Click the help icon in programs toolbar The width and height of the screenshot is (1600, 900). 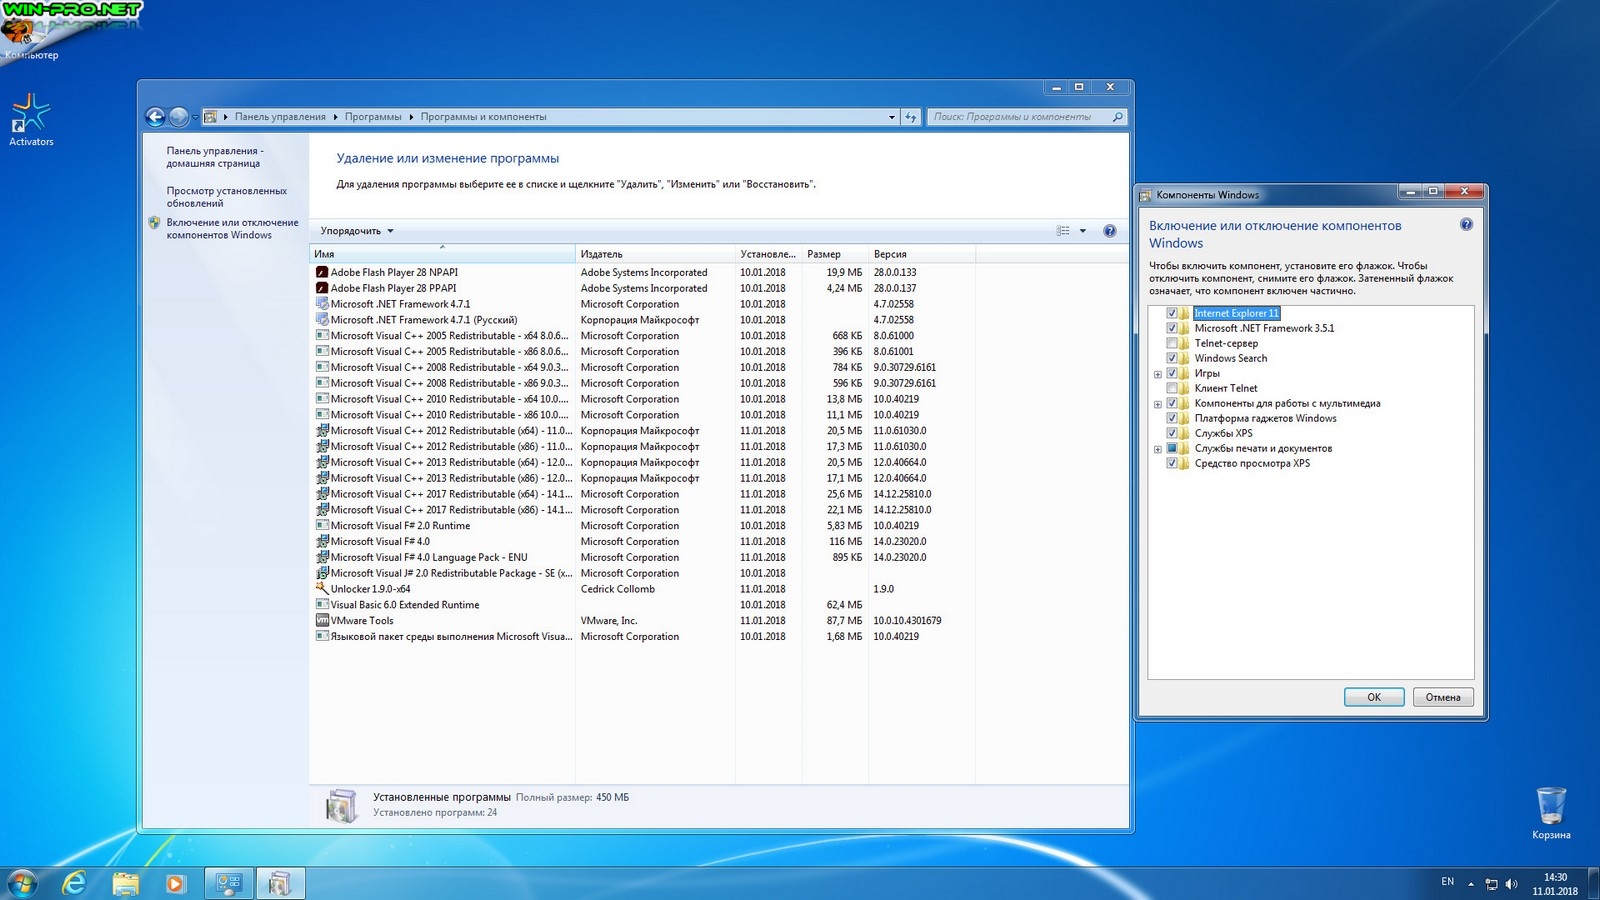click(1109, 231)
